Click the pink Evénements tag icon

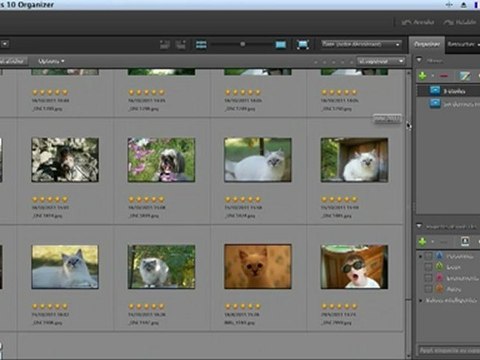[x=439, y=277]
